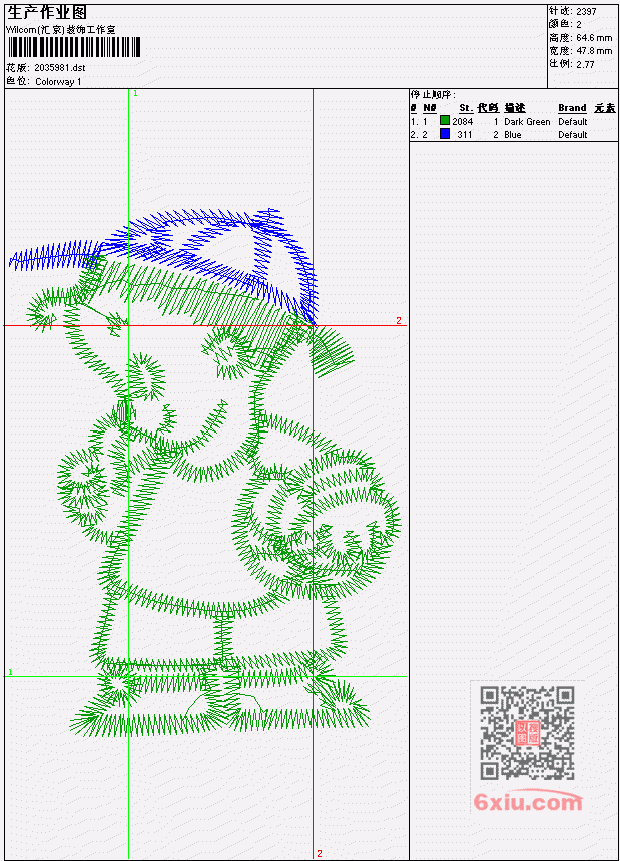Screen dimensions: 620x861
Task: Click the file name '2035981.dst'
Action: click(59, 68)
